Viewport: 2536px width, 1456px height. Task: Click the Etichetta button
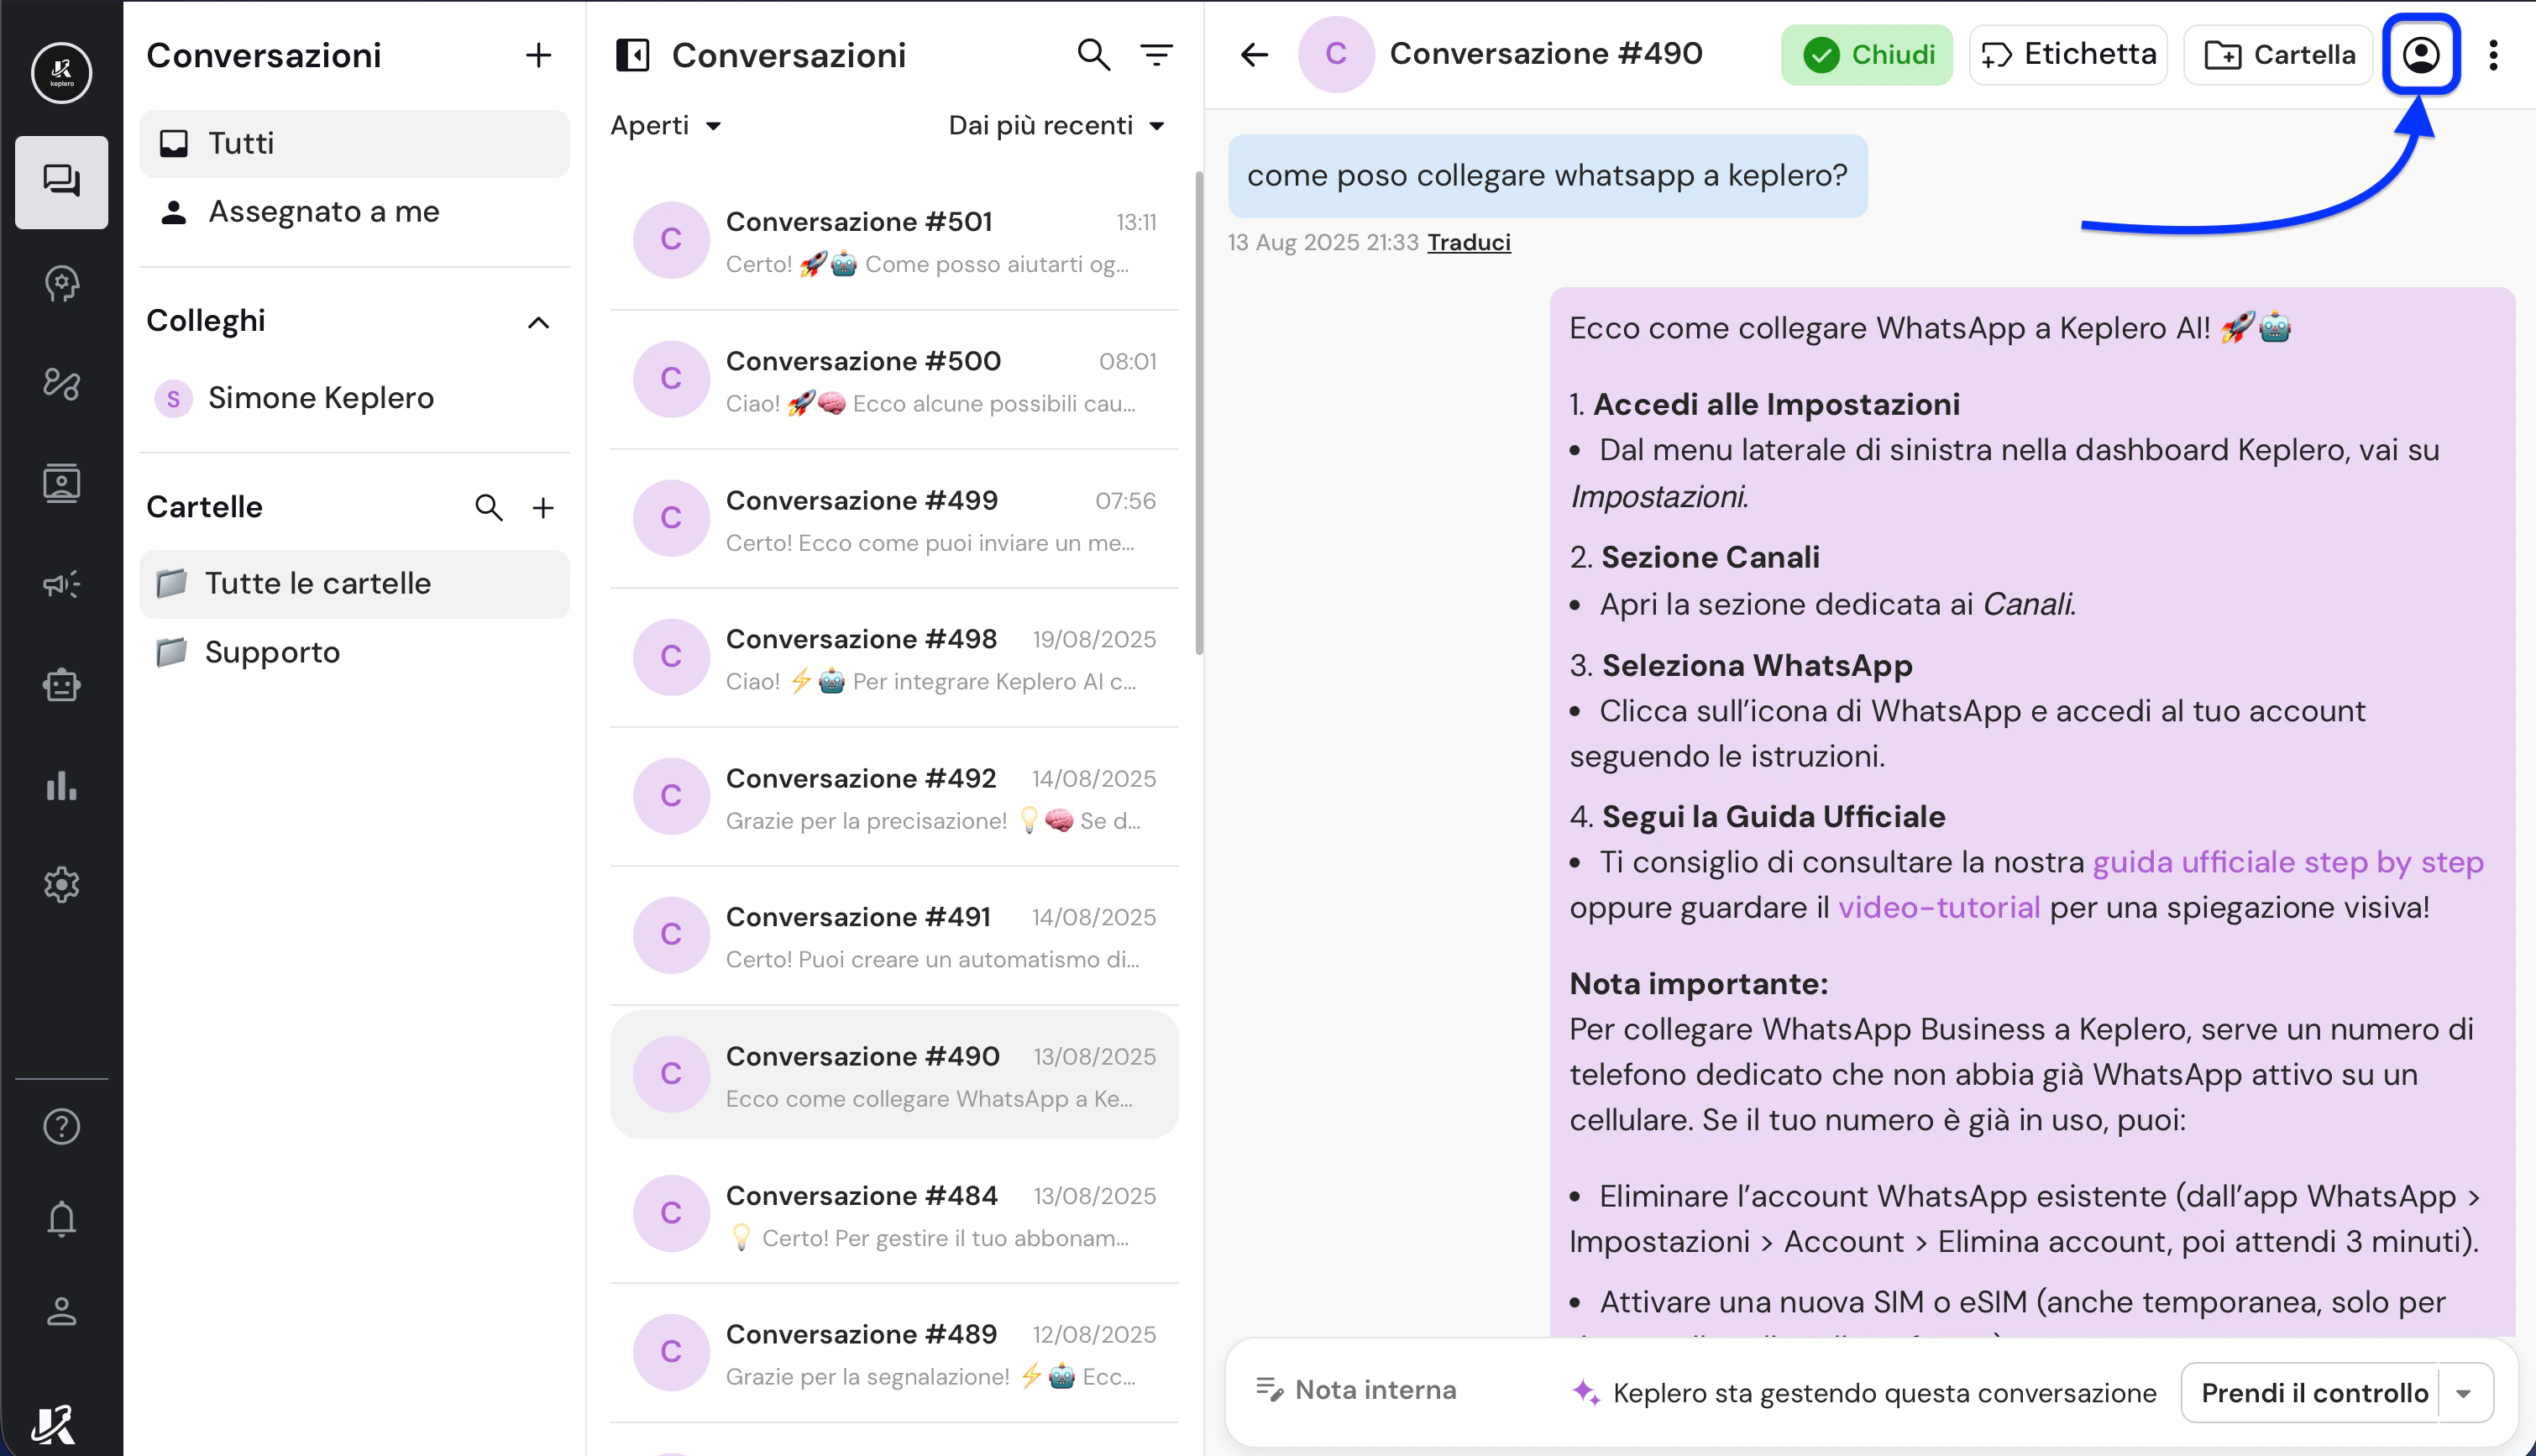click(x=2067, y=55)
